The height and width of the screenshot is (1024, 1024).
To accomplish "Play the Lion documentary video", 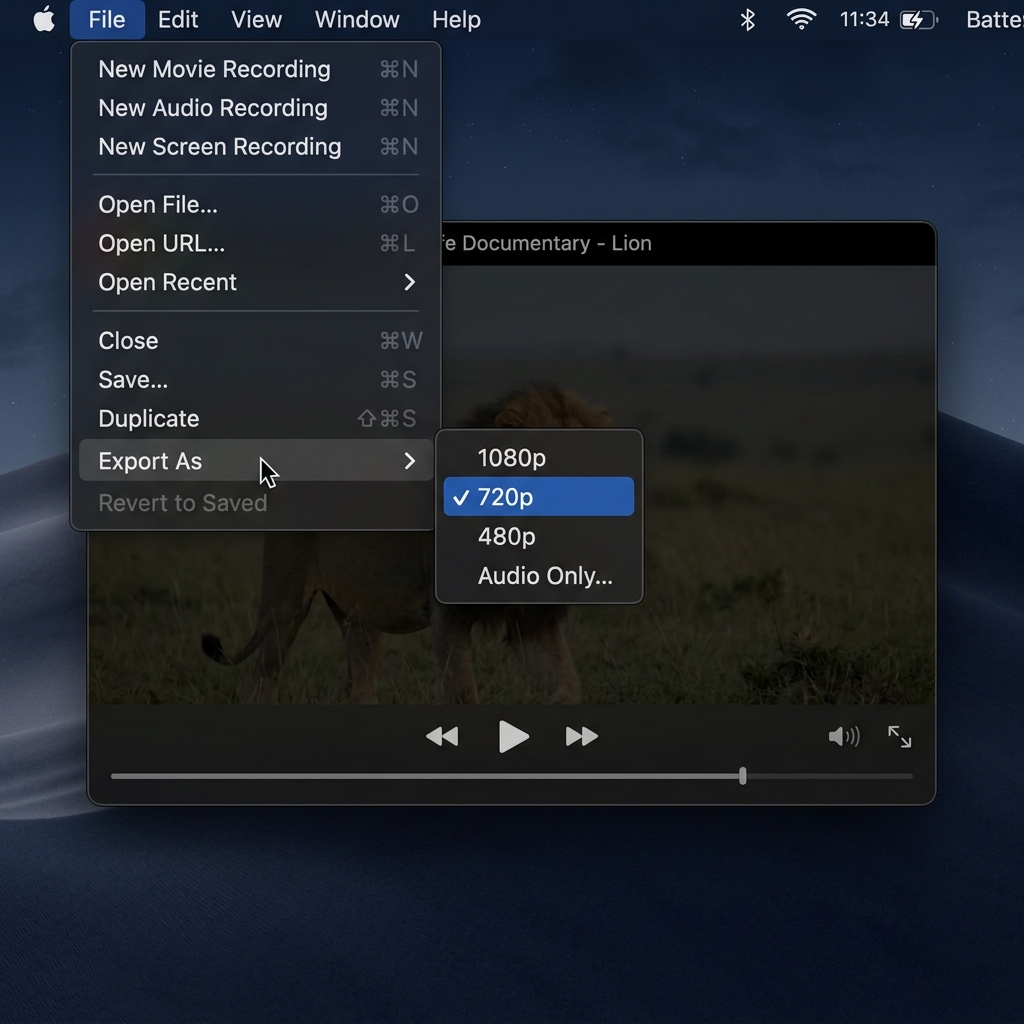I will [x=513, y=737].
